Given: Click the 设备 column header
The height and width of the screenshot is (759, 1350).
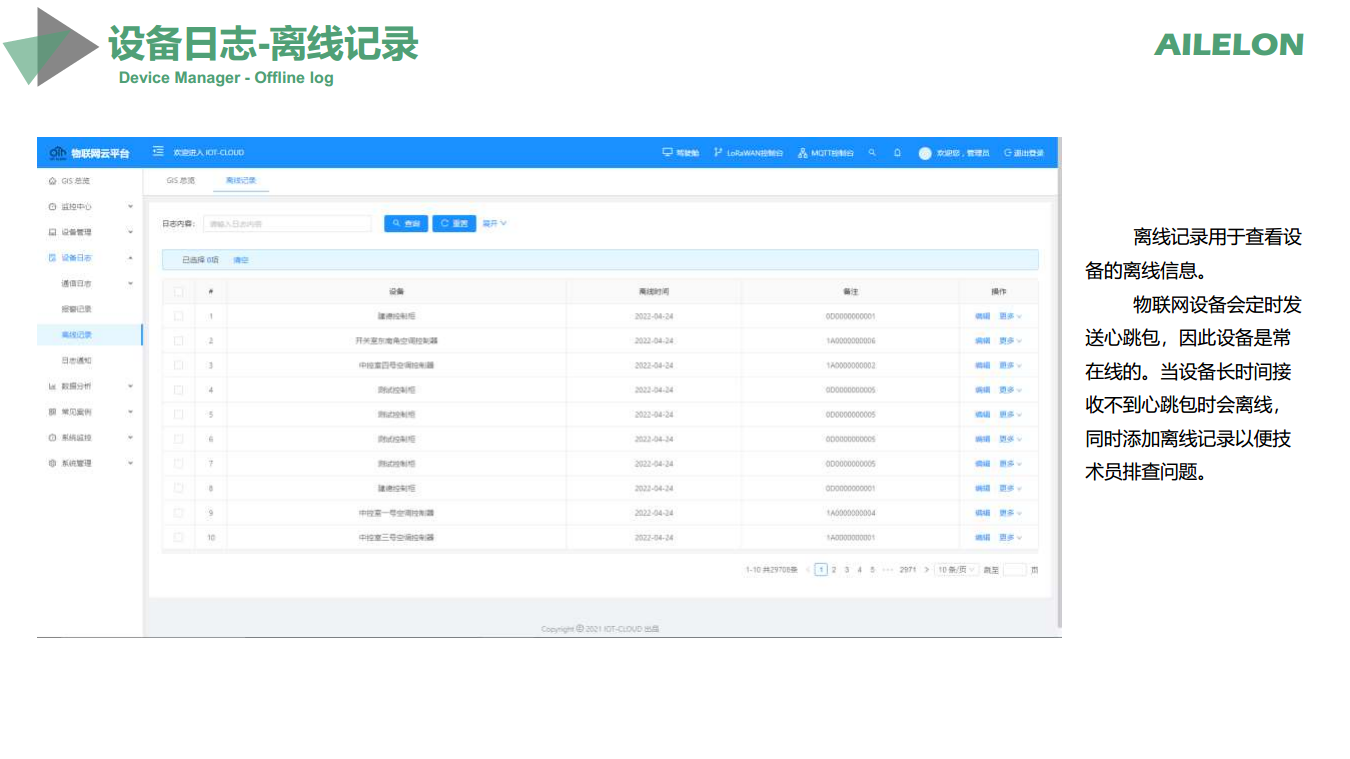Looking at the screenshot, I should (x=397, y=292).
